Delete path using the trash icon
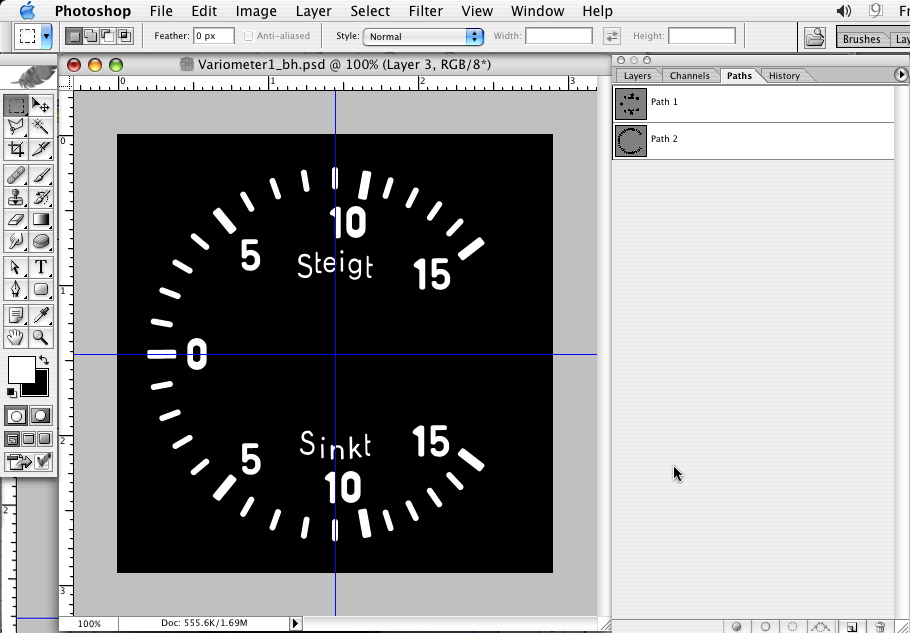Screen dimensions: 910x633 [880, 627]
